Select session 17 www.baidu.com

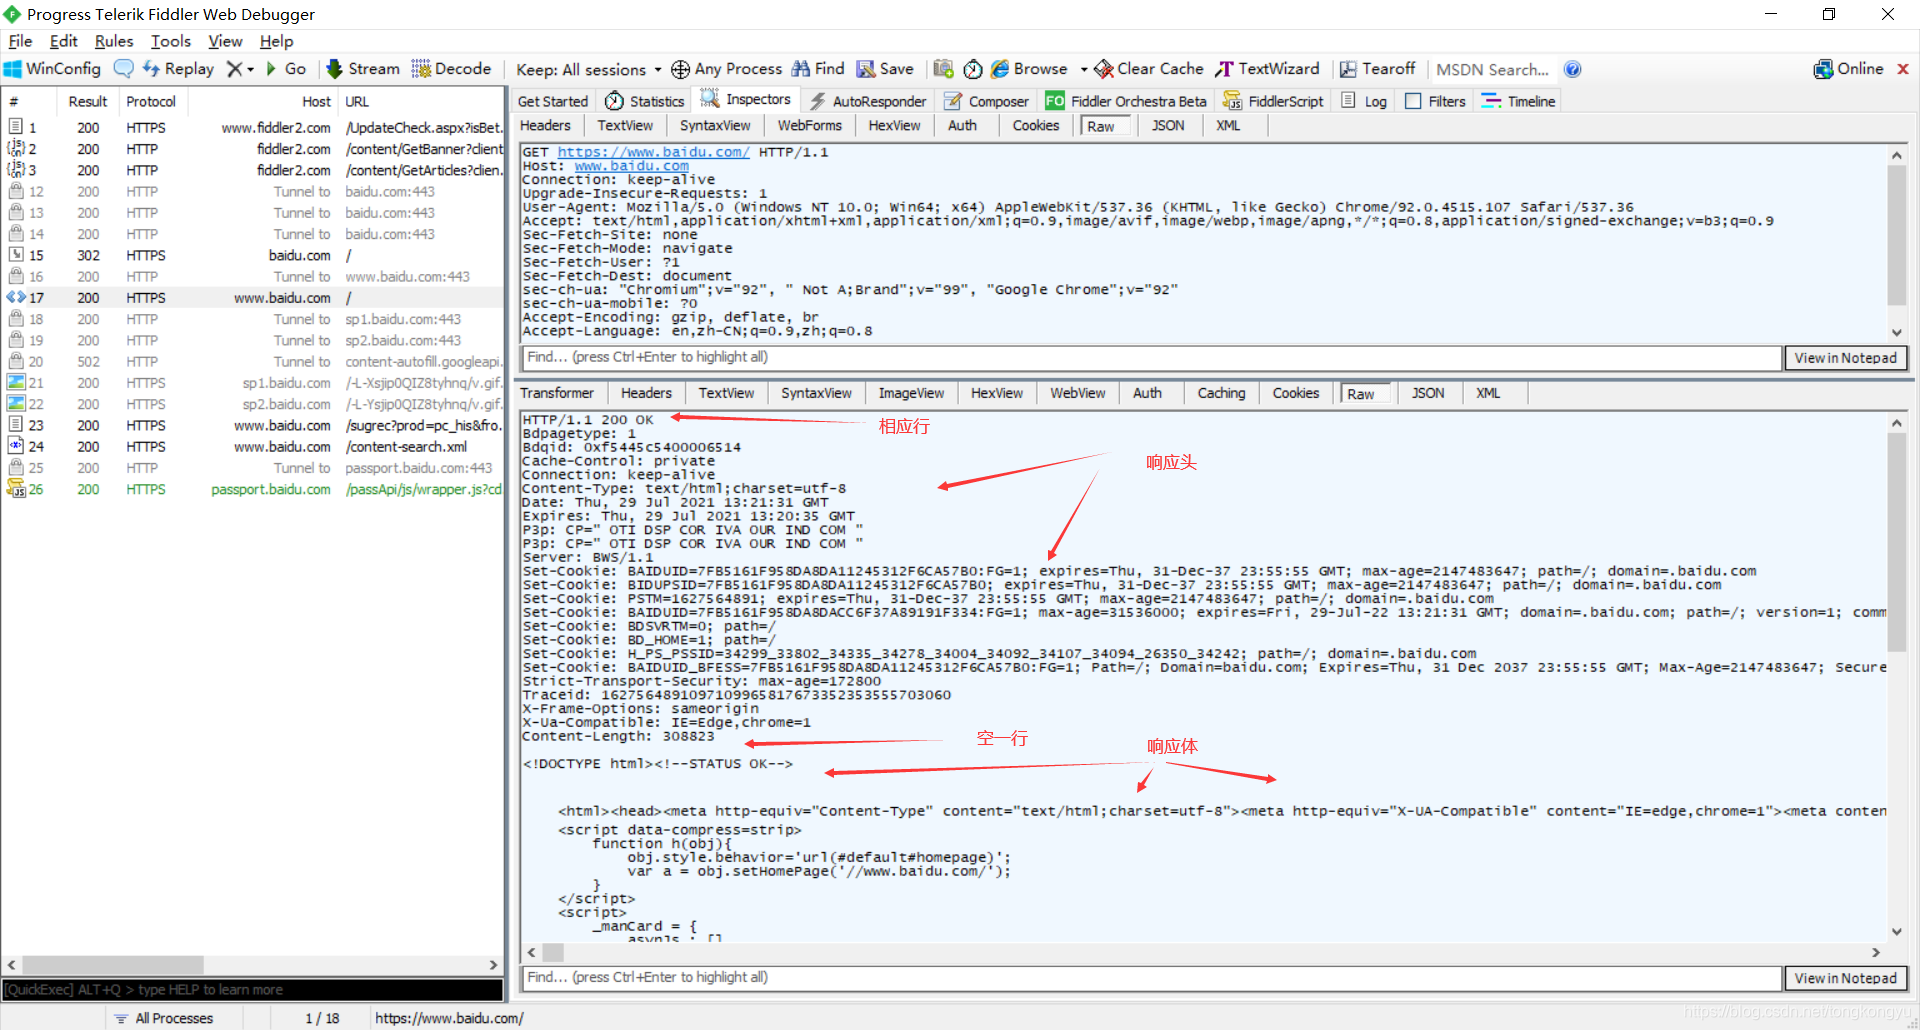[x=252, y=297]
